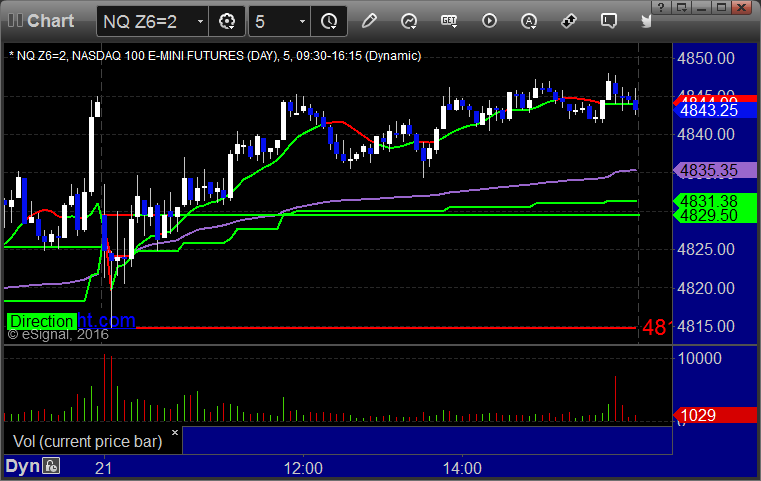
Task: Click the symbol link pin icon
Action: click(x=569, y=21)
